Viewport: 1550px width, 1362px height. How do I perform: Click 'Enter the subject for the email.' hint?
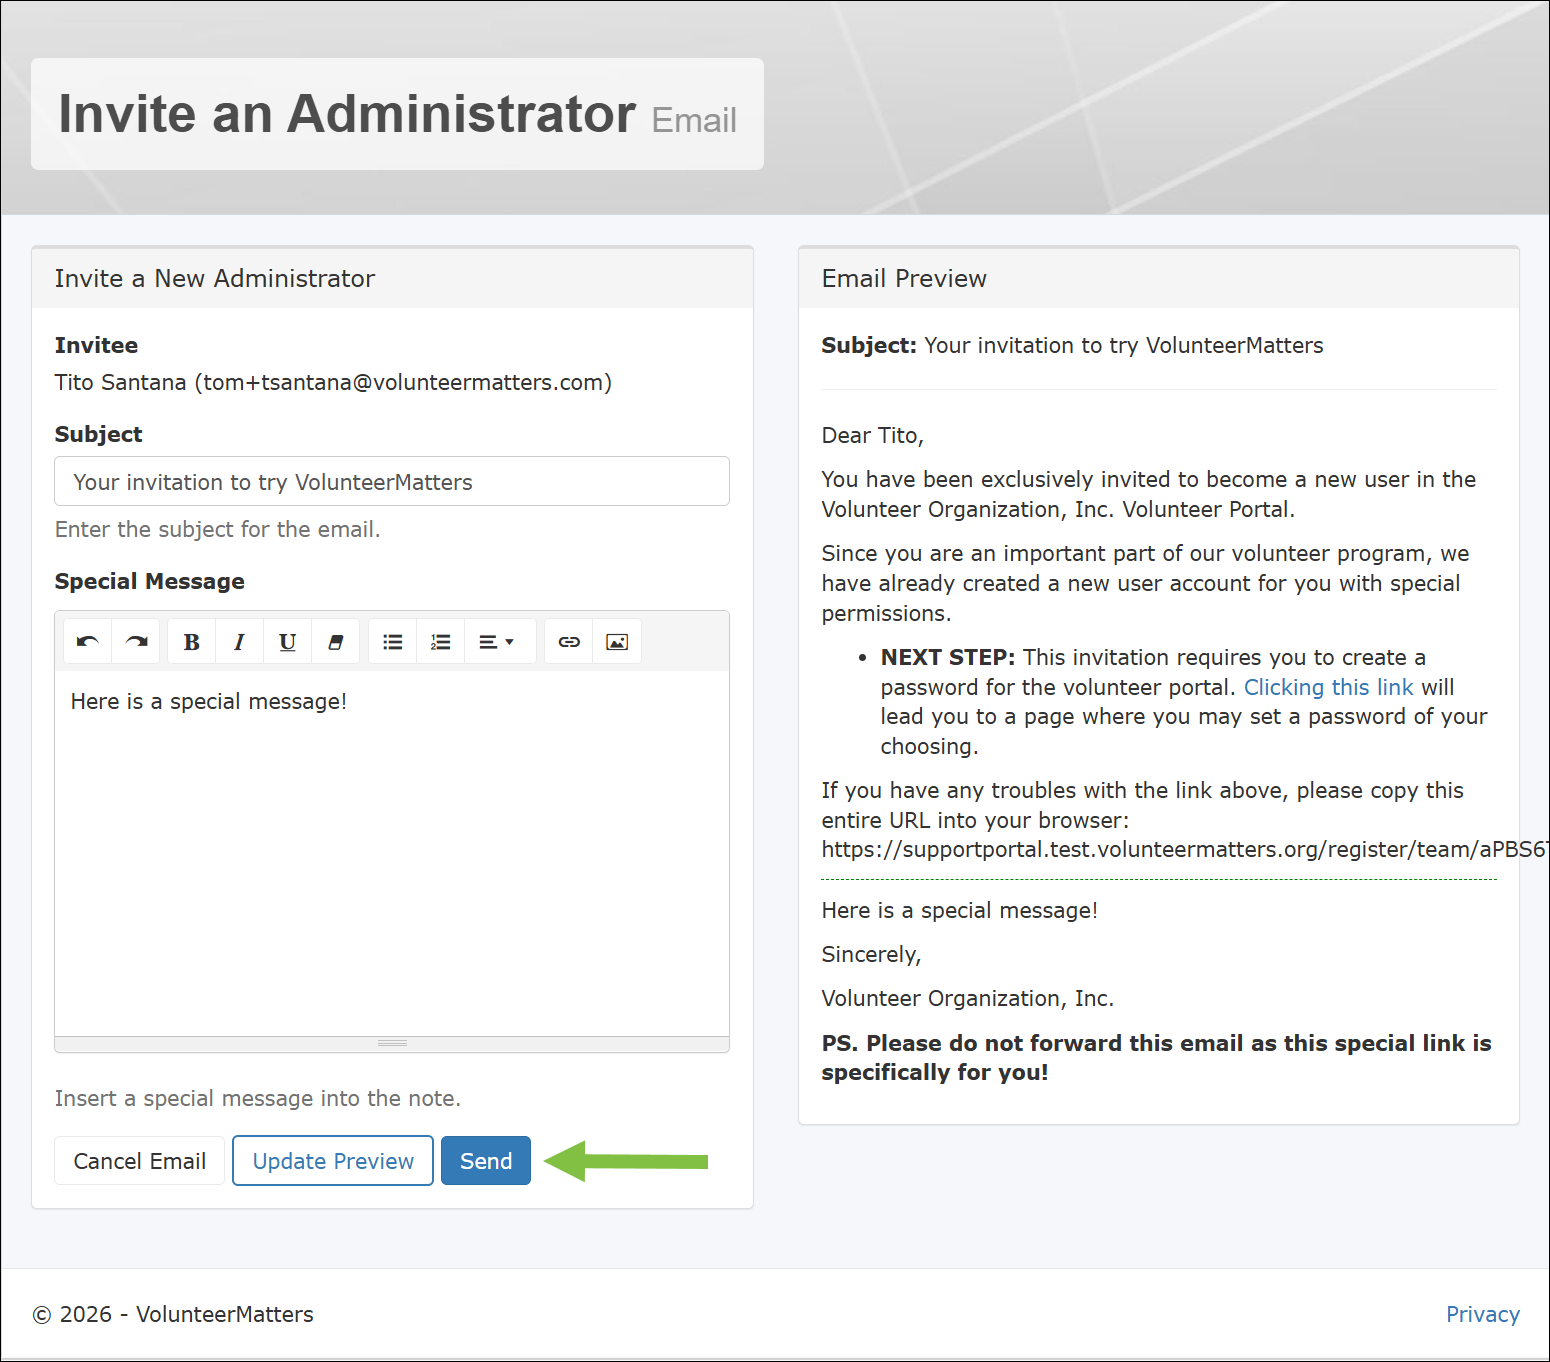click(x=218, y=530)
